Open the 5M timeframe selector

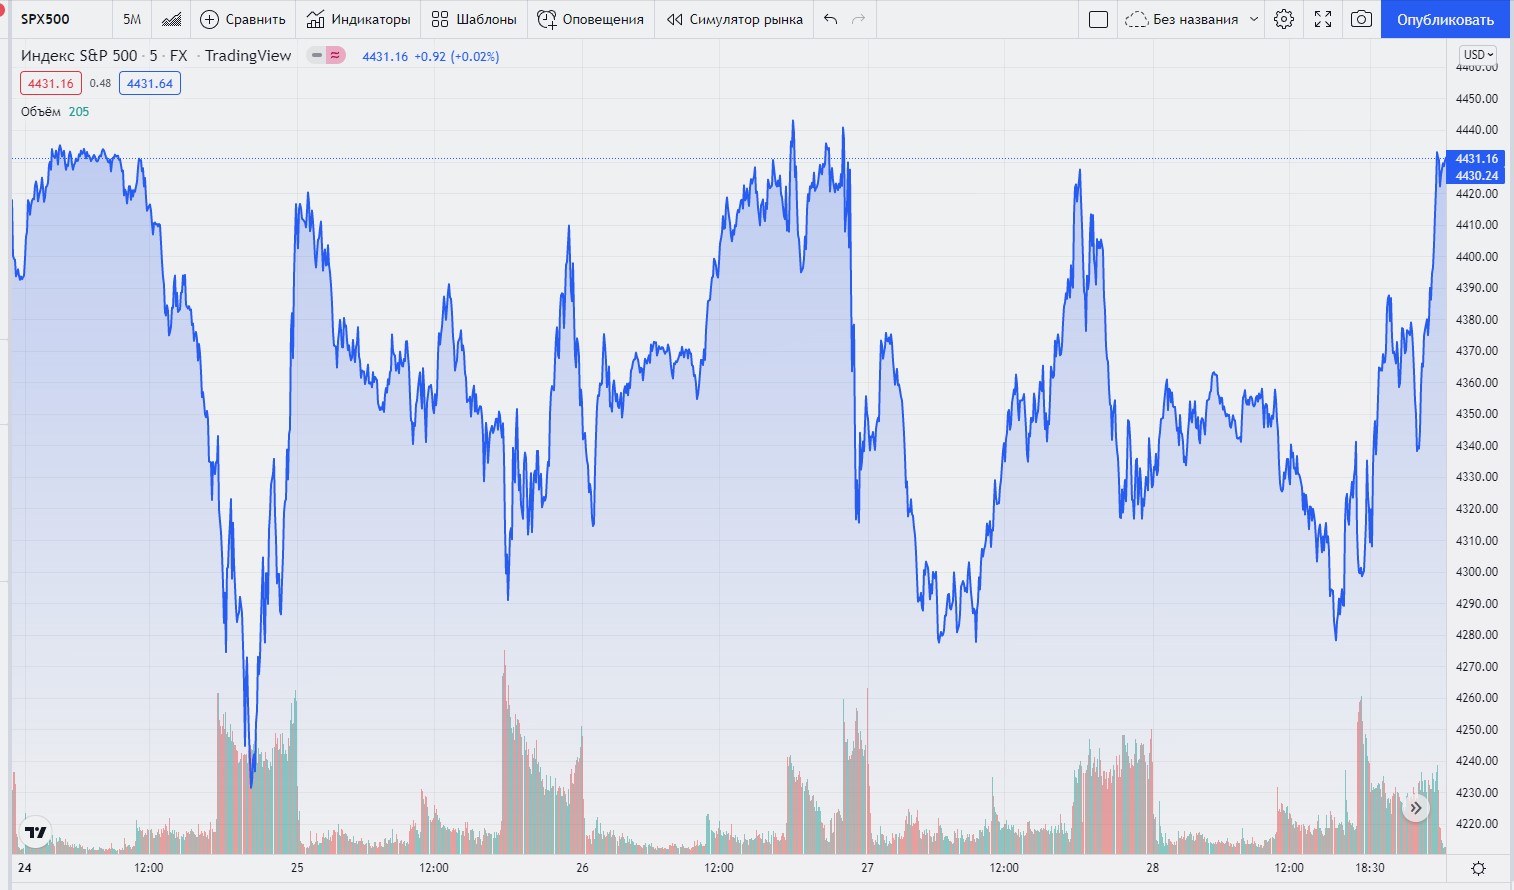(132, 19)
